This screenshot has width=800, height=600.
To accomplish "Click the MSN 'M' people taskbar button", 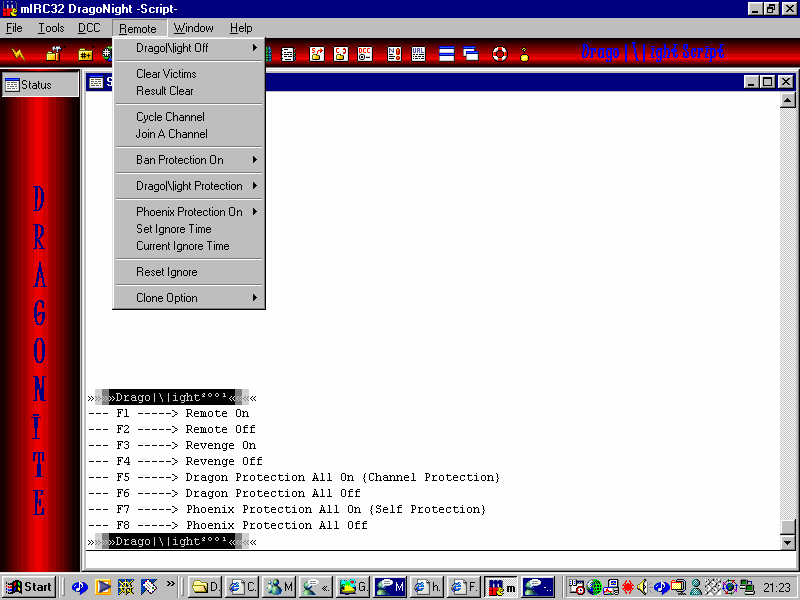I will coord(279,587).
